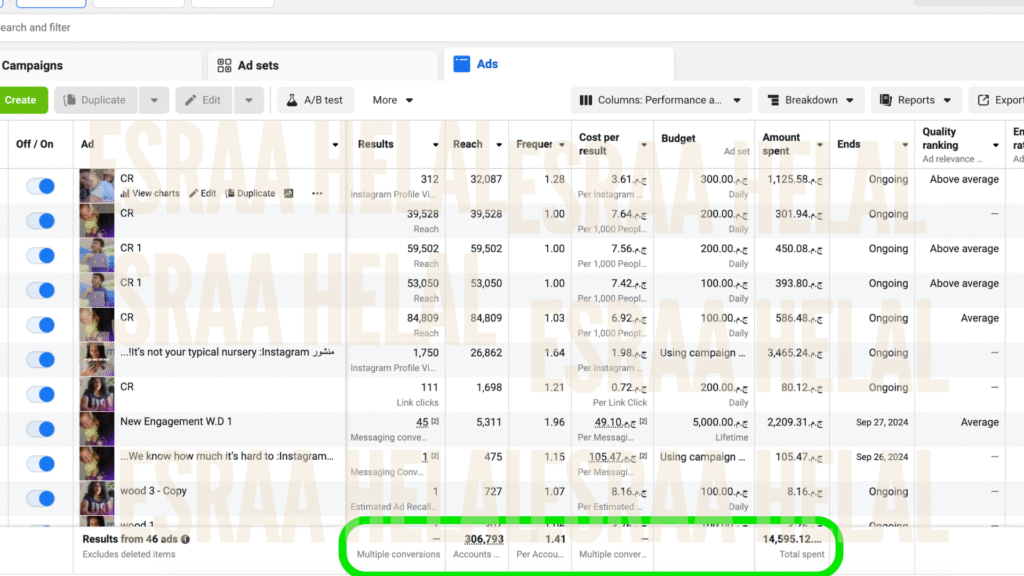1024x576 pixels.
Task: Open the Reports menu
Action: click(x=916, y=100)
